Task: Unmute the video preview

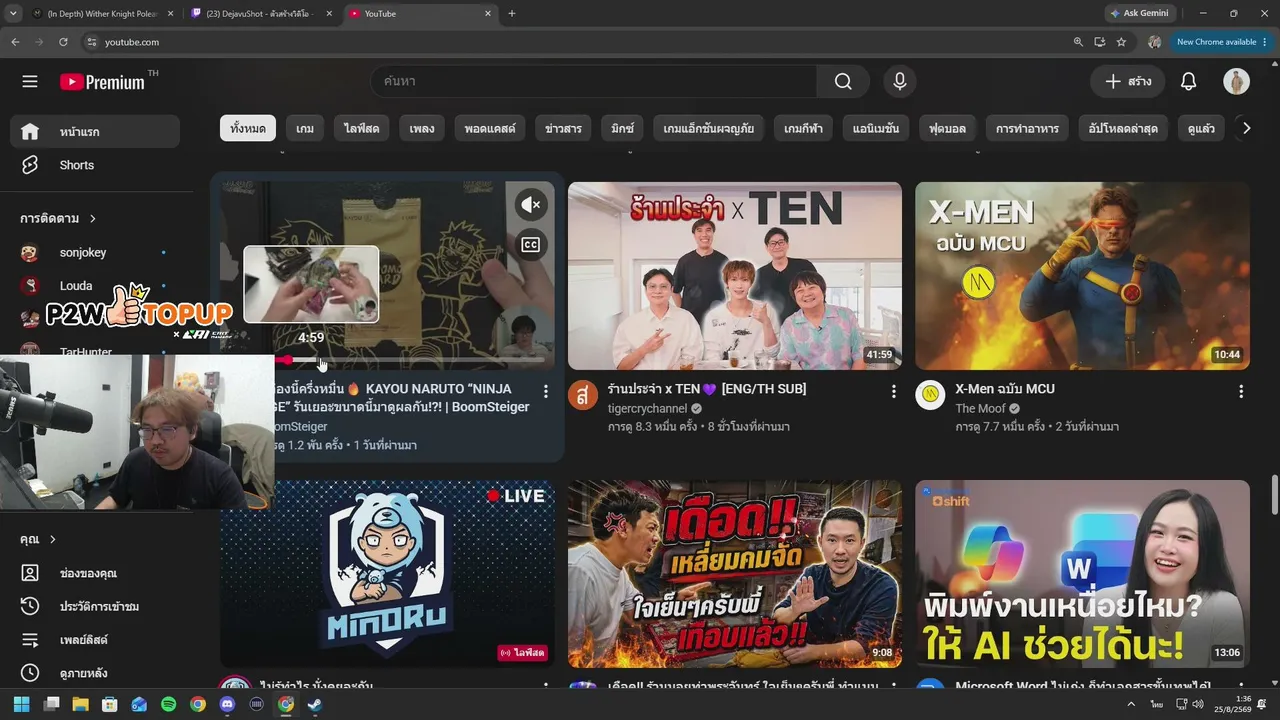Action: pyautogui.click(x=530, y=206)
